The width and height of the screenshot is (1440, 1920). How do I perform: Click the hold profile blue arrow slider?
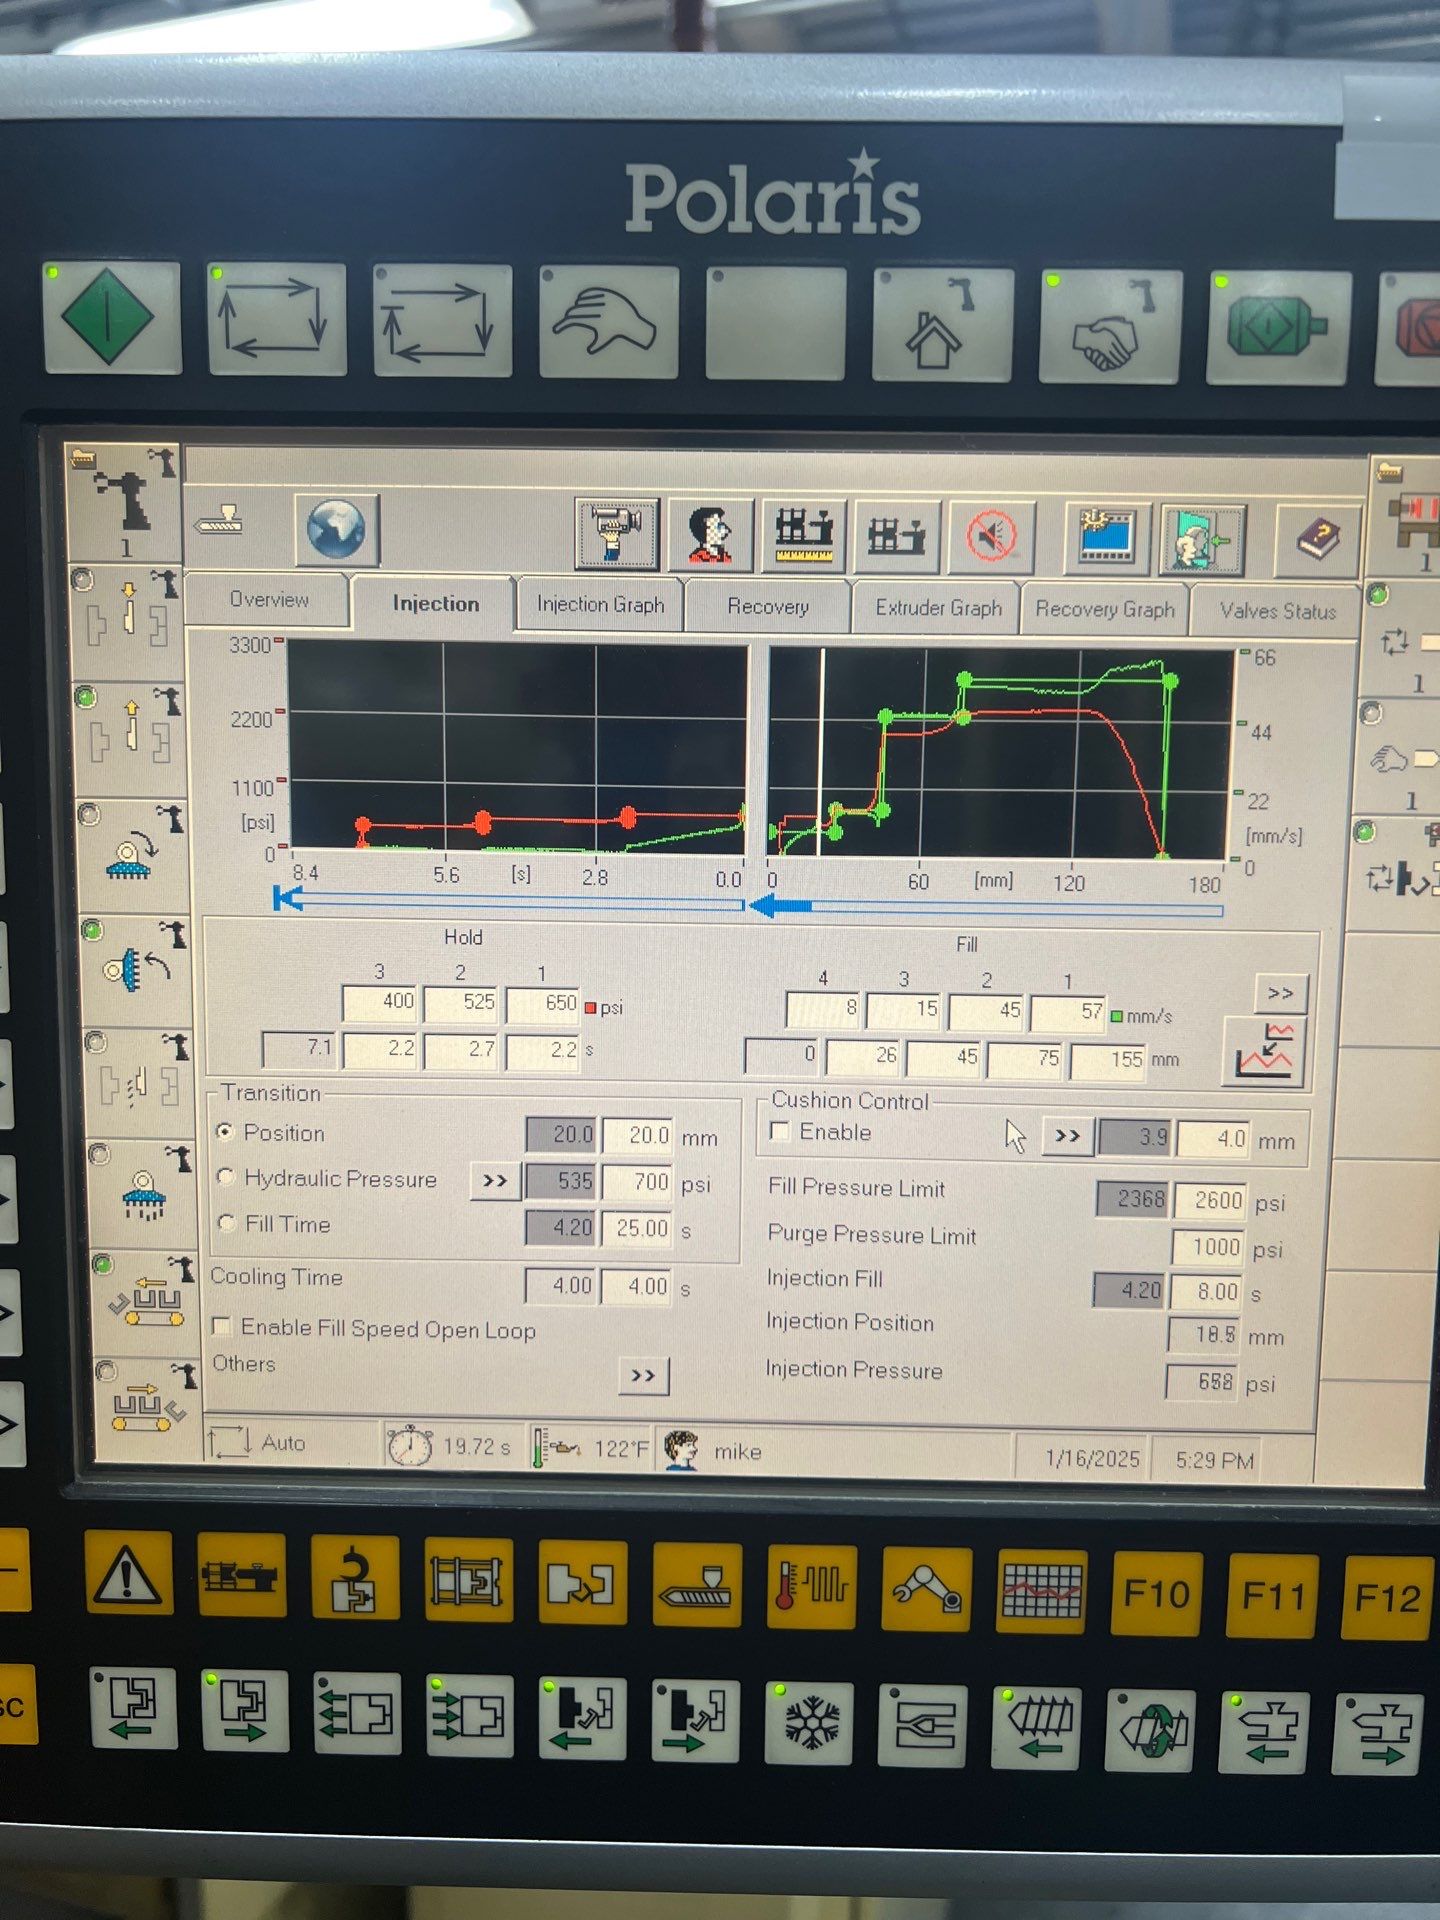pos(509,901)
